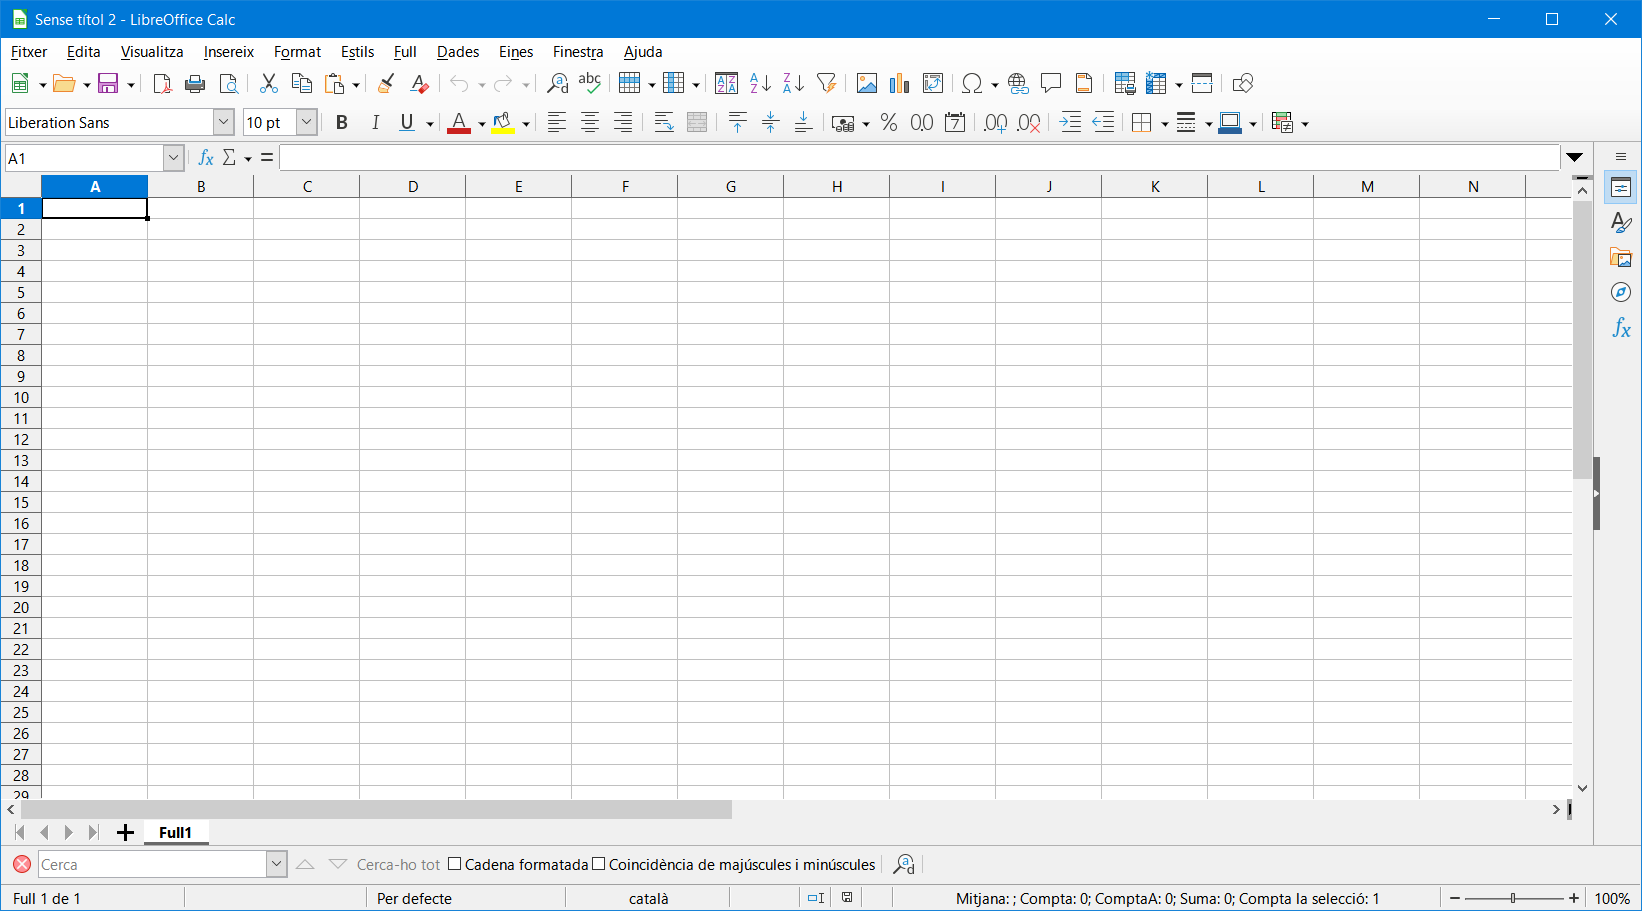Viewport: 1642px width, 911px height.
Task: Click the Cerca-ho tot button
Action: click(398, 865)
